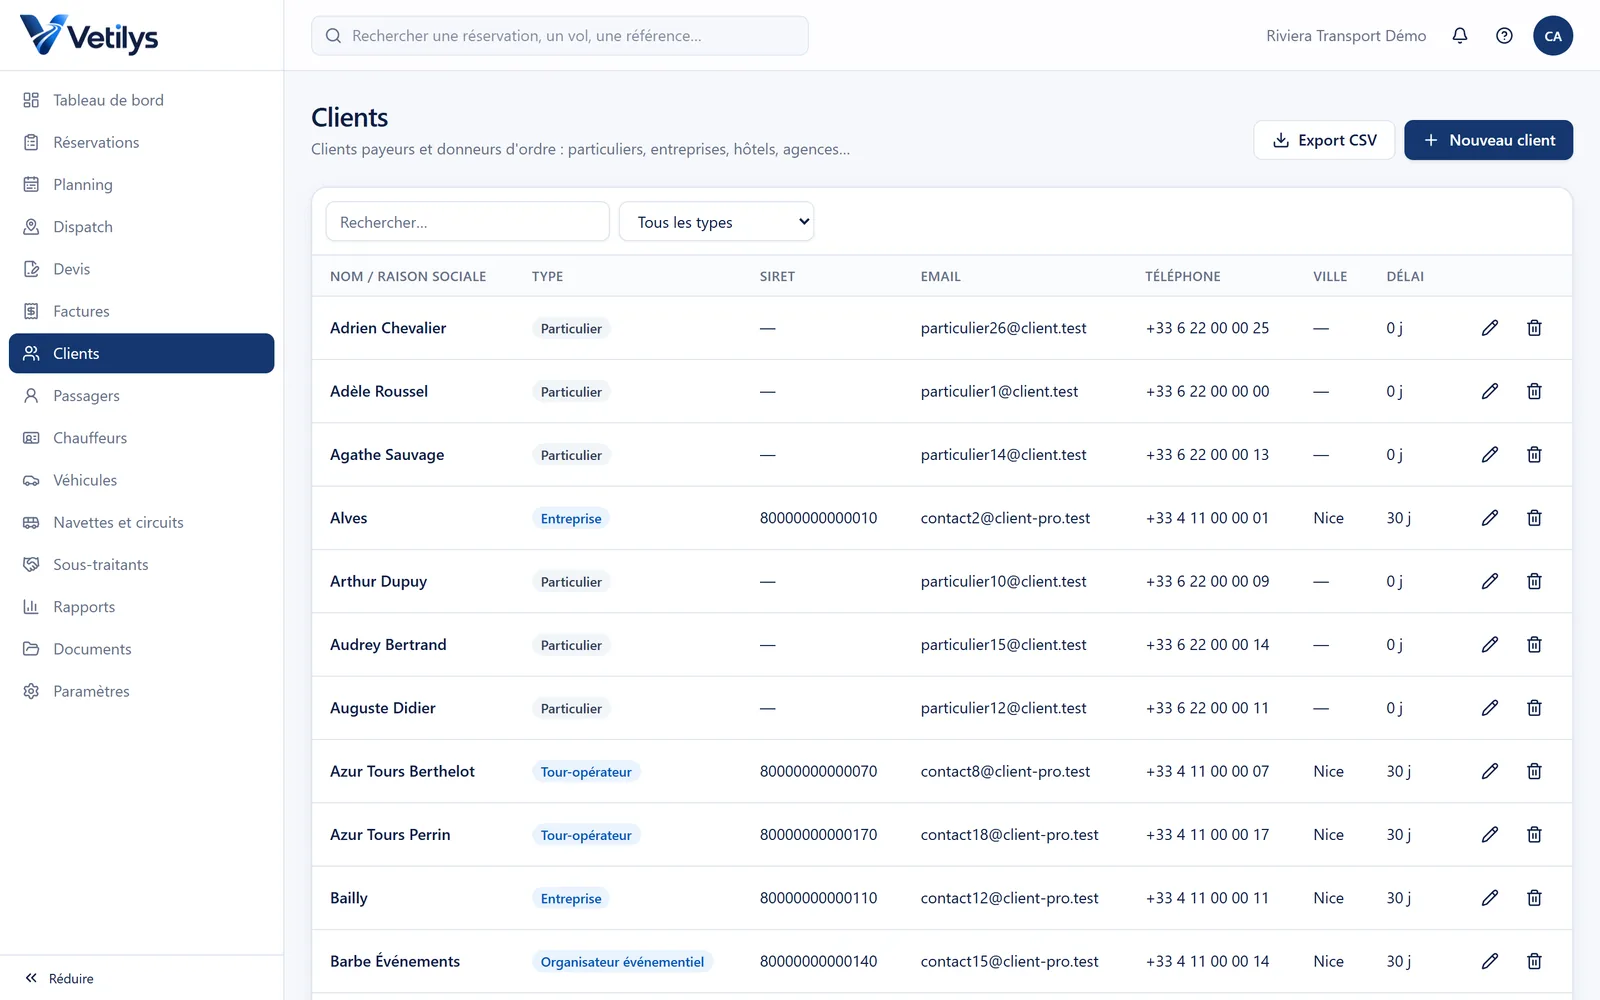Delete the Alves client row
Image resolution: width=1600 pixels, height=1000 pixels.
1534,518
